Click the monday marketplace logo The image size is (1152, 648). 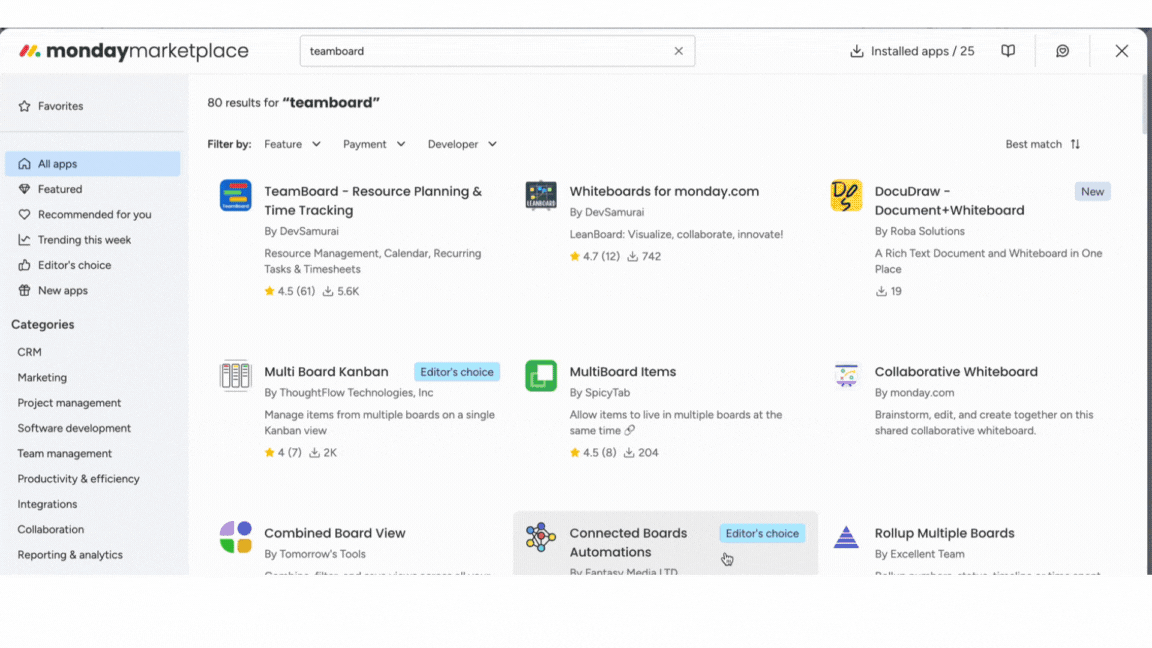pyautogui.click(x=134, y=51)
